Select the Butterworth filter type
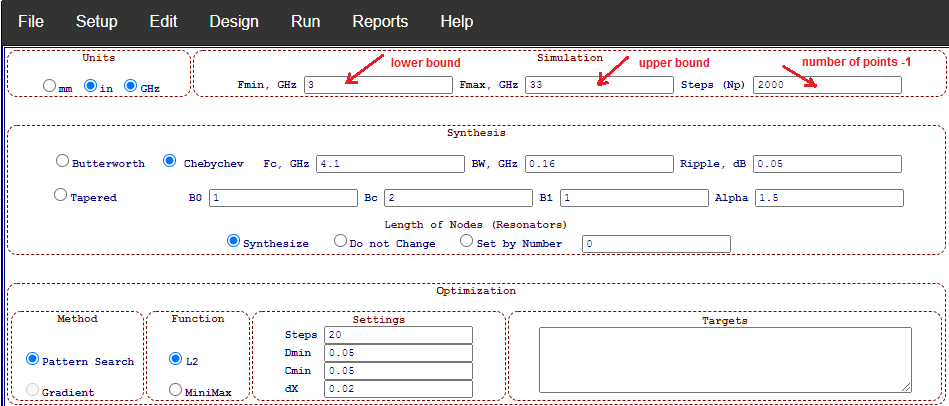Image resolution: width=949 pixels, height=406 pixels. (x=63, y=162)
